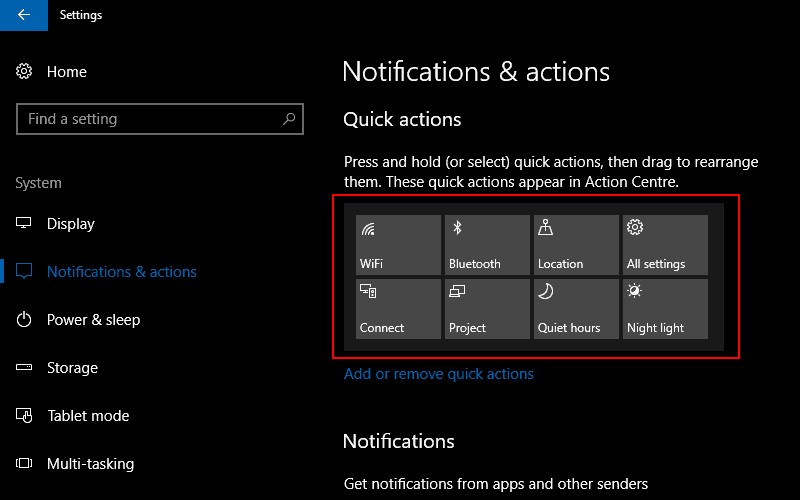Click the All settings gear icon
The image size is (800, 500).
click(635, 227)
